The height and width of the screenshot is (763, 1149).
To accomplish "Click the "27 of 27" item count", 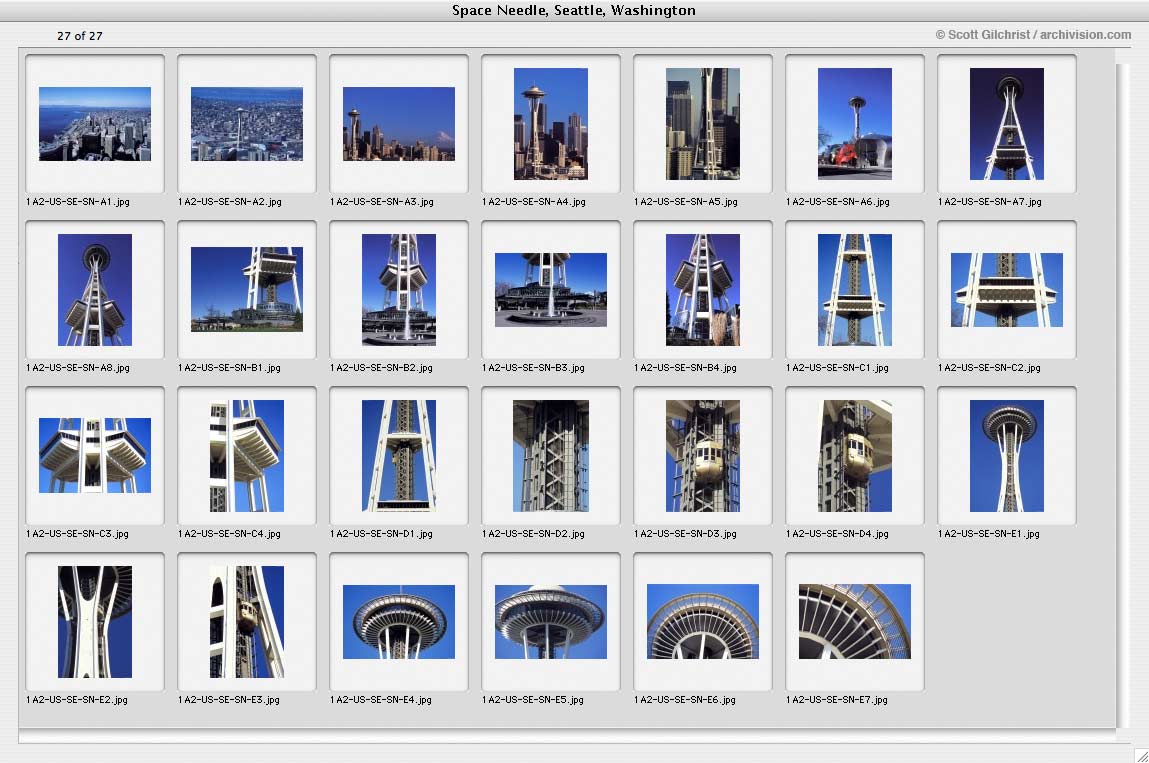I will (x=80, y=36).
